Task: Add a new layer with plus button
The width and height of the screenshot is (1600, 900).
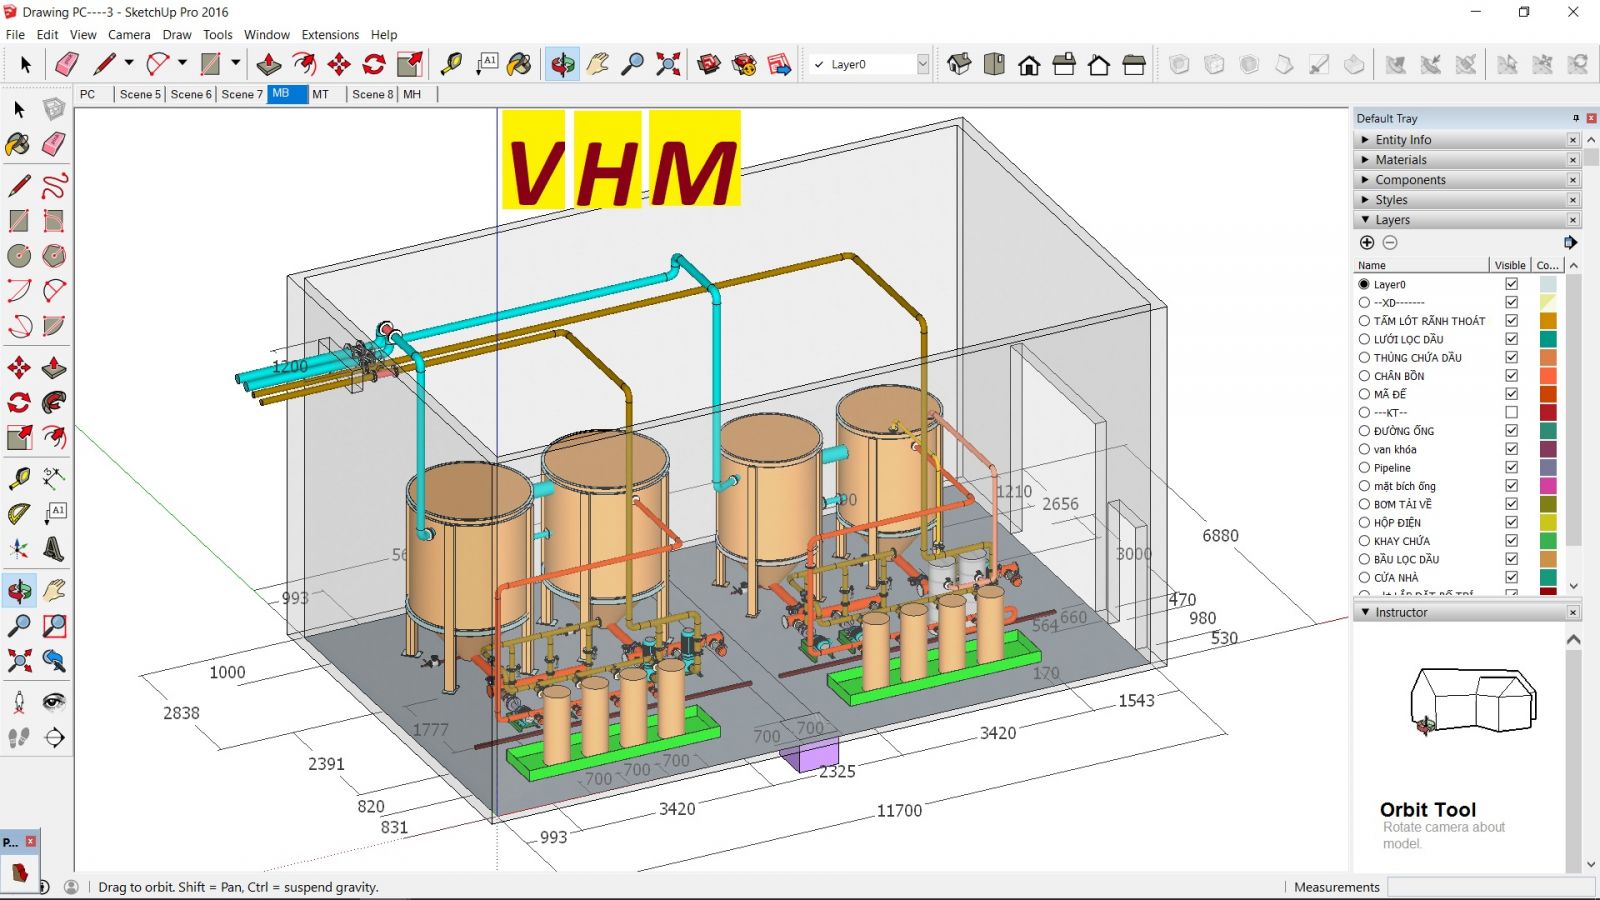Action: 1367,242
